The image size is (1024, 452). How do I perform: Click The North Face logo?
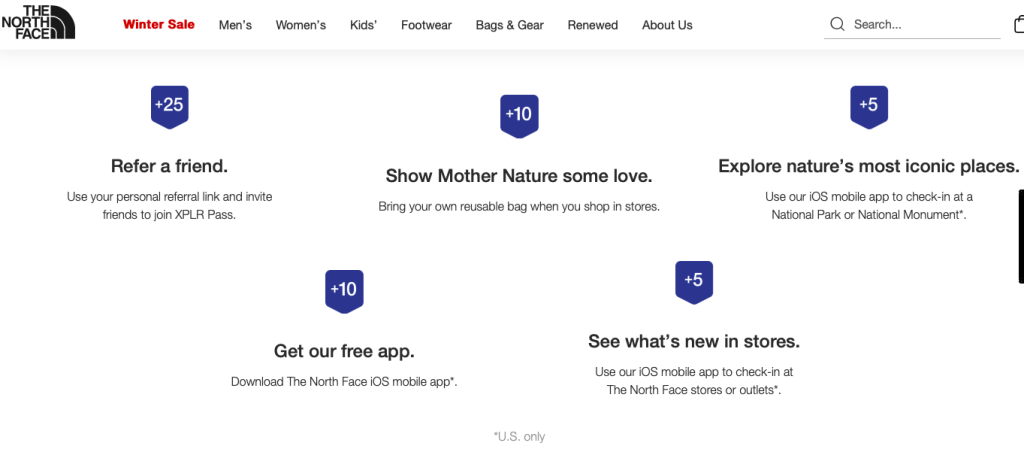point(38,23)
